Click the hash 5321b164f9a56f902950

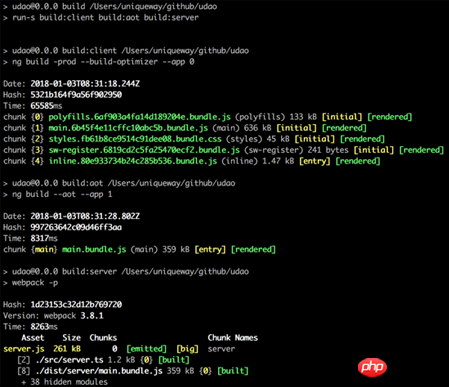(76, 95)
